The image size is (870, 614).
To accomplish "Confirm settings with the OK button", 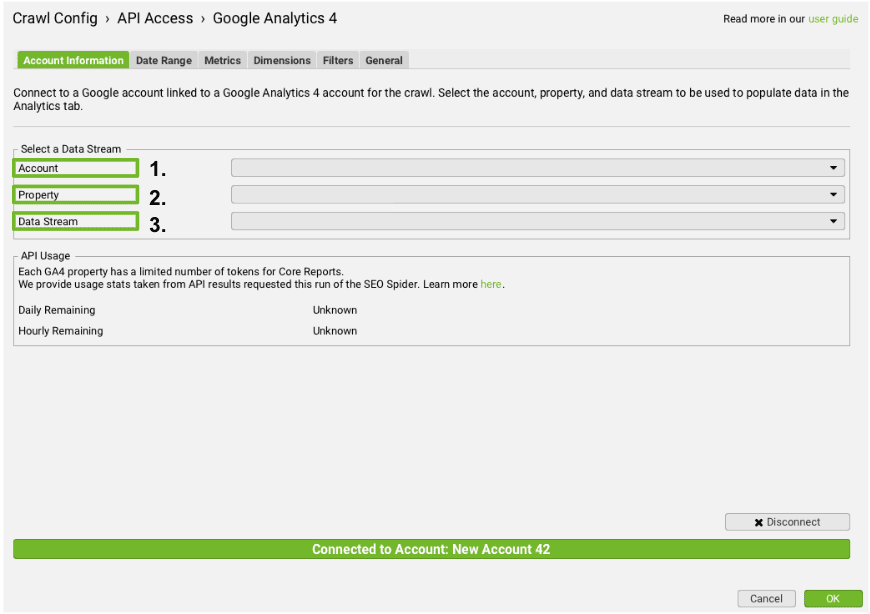I will pyautogui.click(x=832, y=598).
